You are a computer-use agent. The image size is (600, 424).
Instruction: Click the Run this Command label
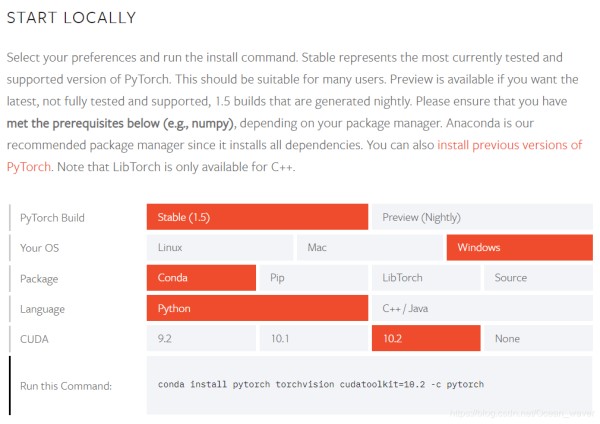point(66,386)
